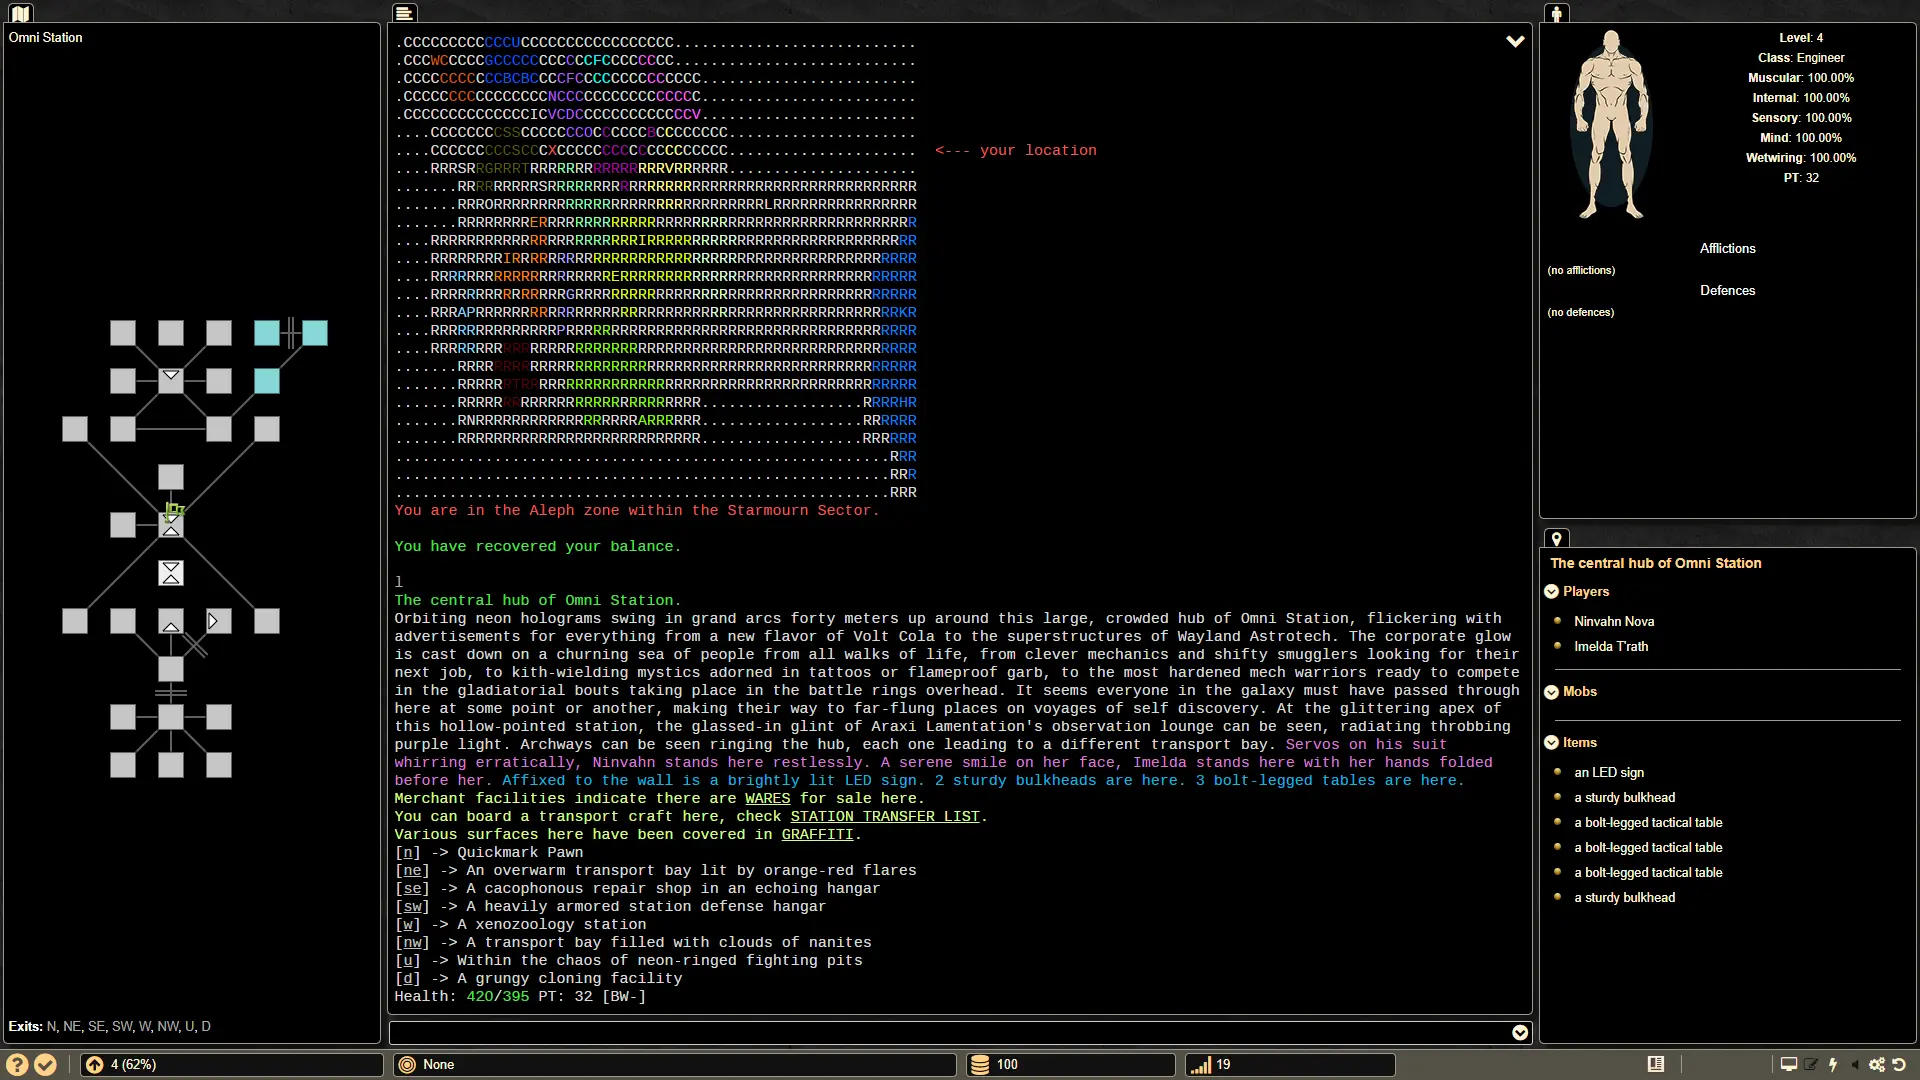Go southeast via the [se] exit link
This screenshot has height=1080, width=1920.
[412, 889]
